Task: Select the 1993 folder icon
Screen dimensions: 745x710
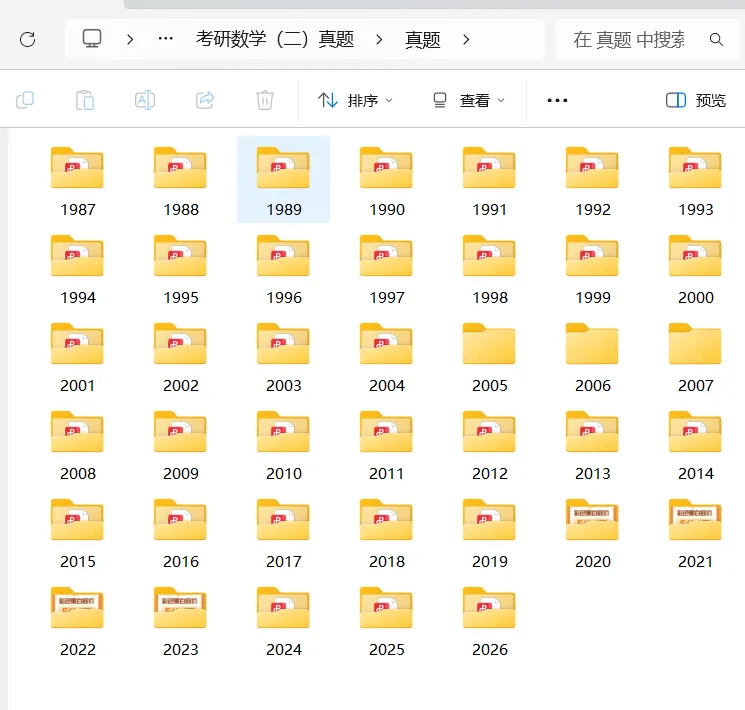Action: tap(695, 167)
